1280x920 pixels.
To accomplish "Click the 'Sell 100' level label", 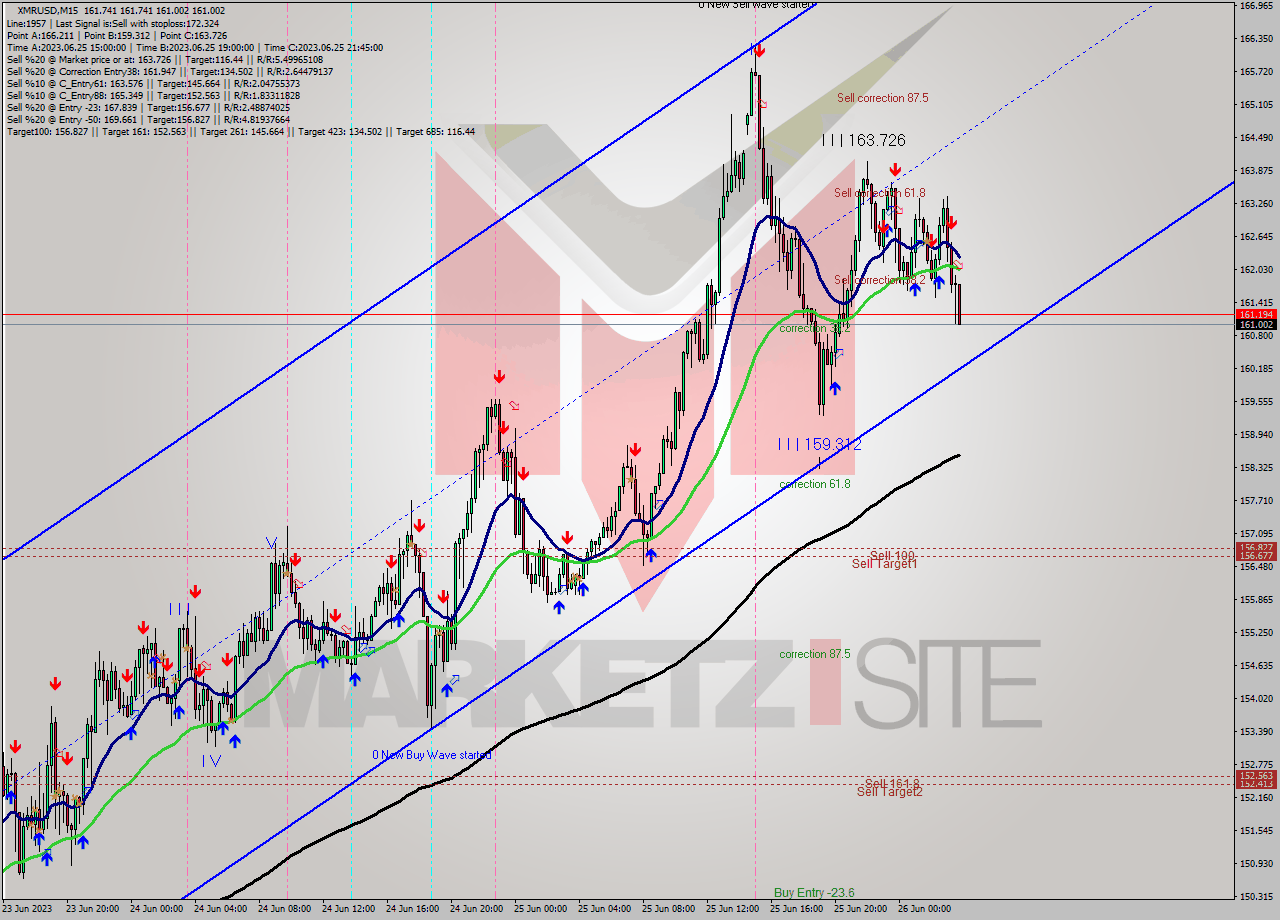I will pos(892,555).
